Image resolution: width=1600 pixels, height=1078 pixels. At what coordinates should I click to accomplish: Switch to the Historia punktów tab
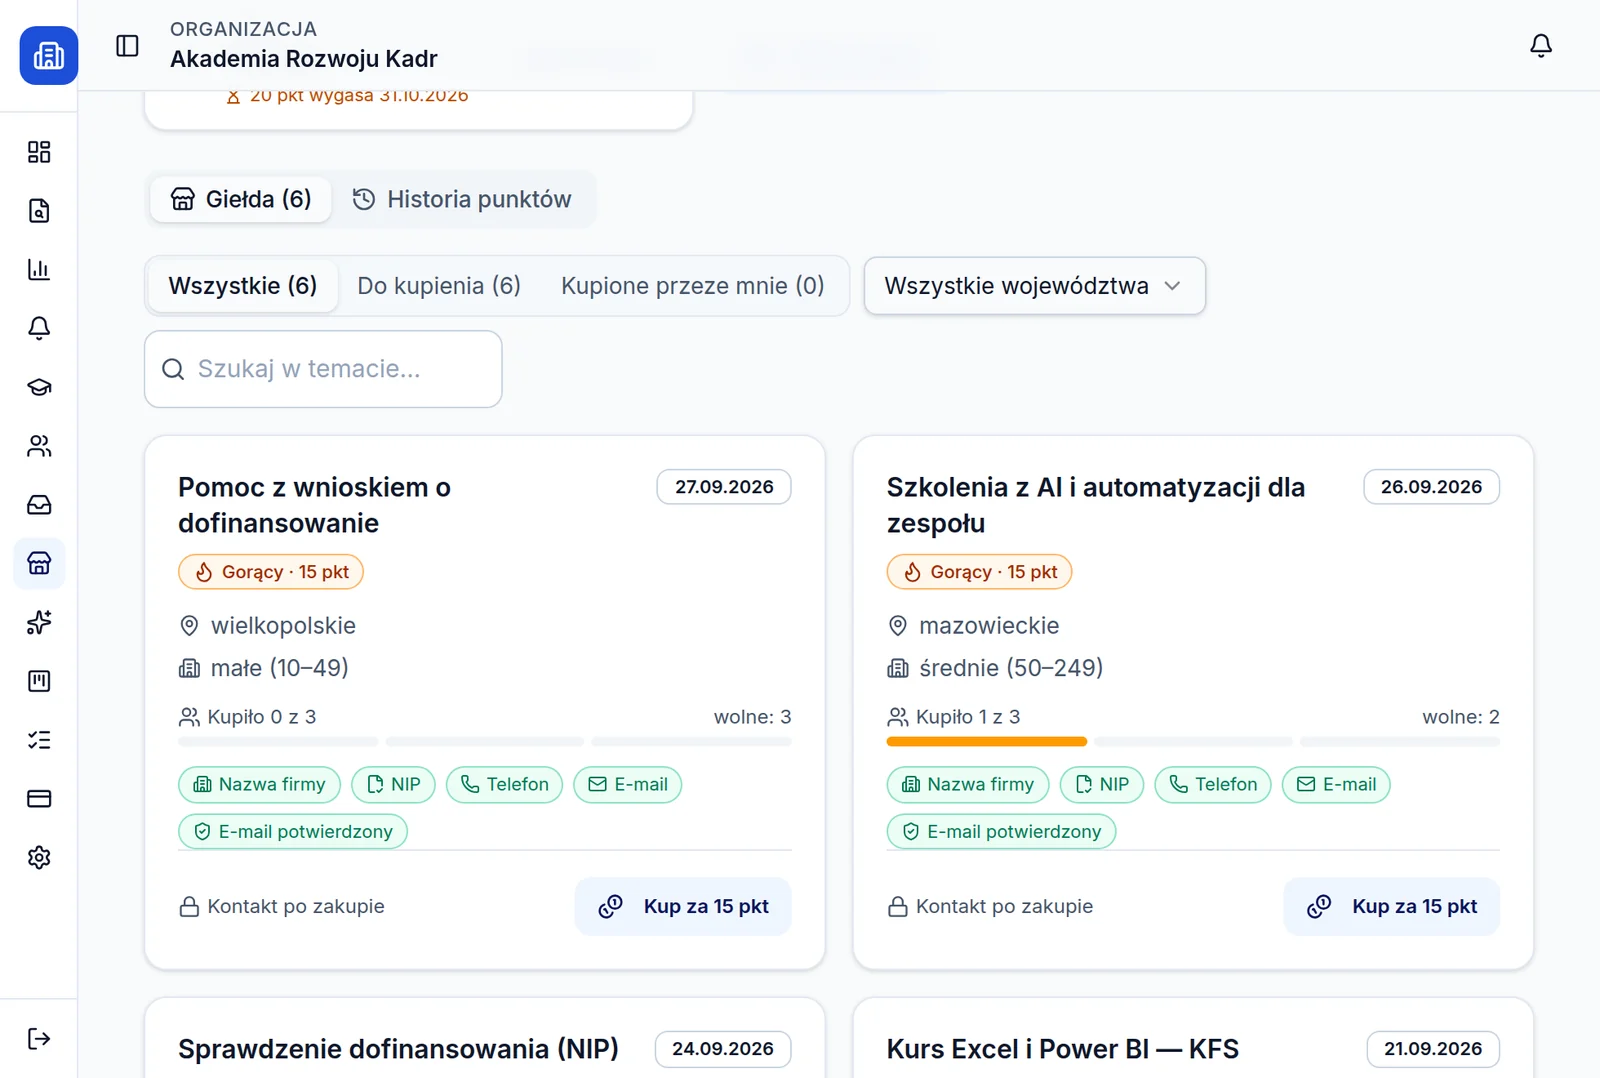click(462, 199)
